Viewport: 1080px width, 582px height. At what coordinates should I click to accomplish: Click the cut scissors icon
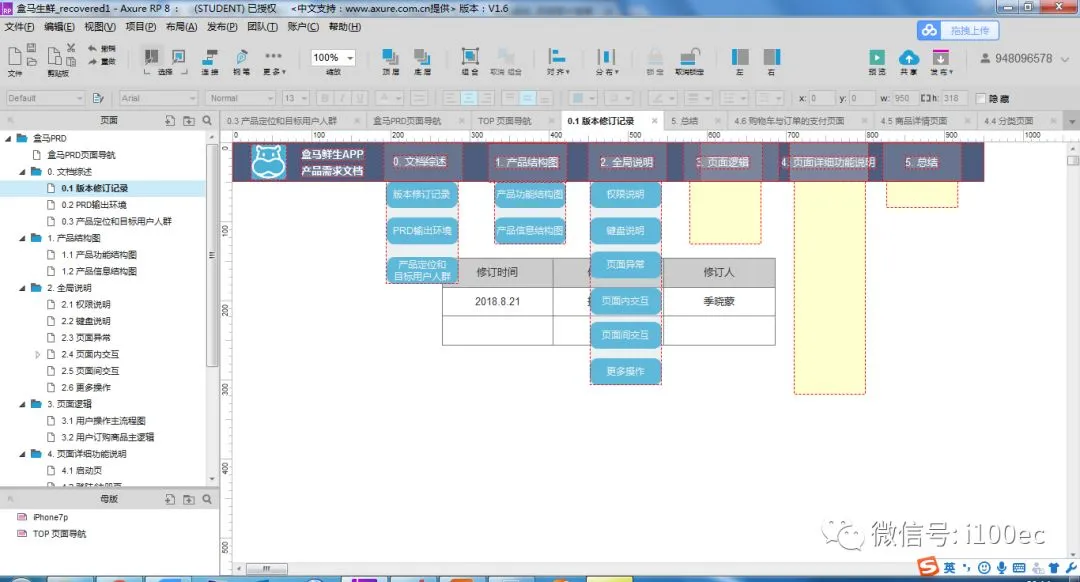(x=71, y=48)
